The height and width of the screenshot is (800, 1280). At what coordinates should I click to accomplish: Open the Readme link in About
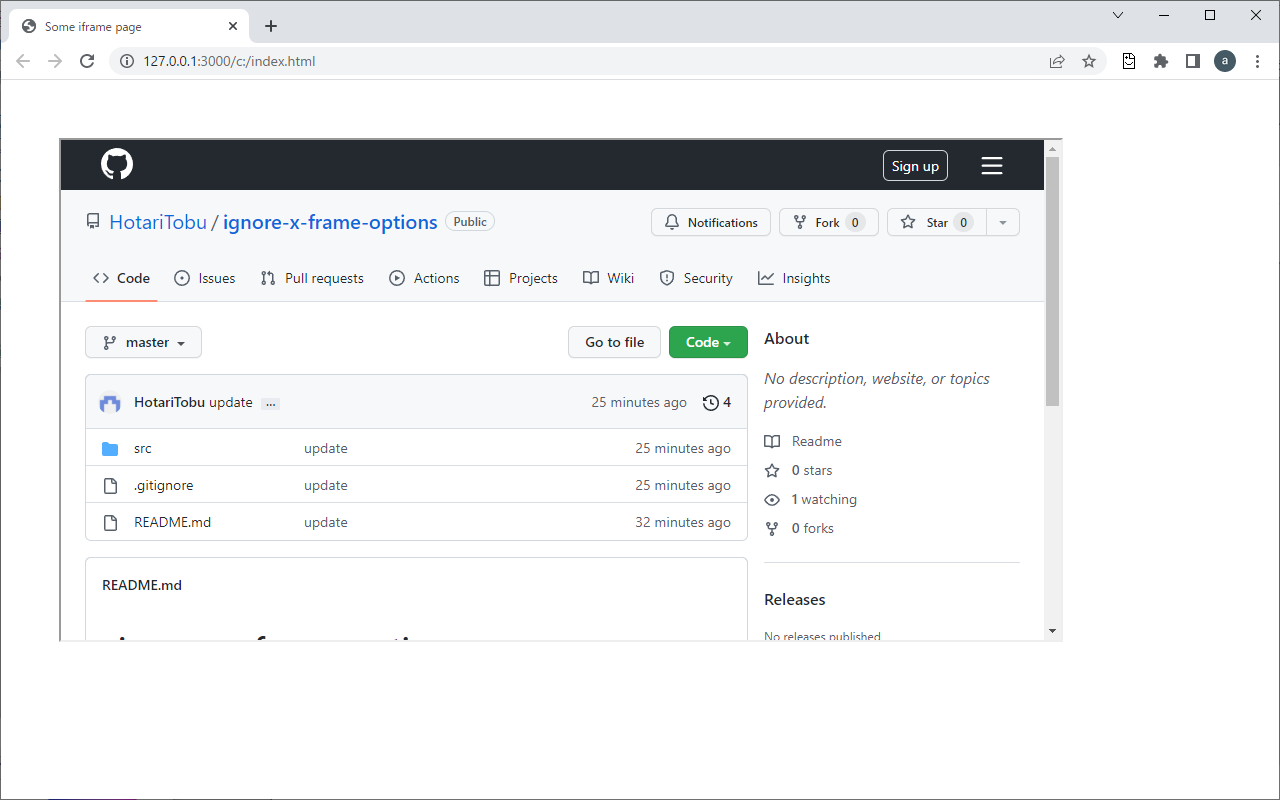point(803,441)
